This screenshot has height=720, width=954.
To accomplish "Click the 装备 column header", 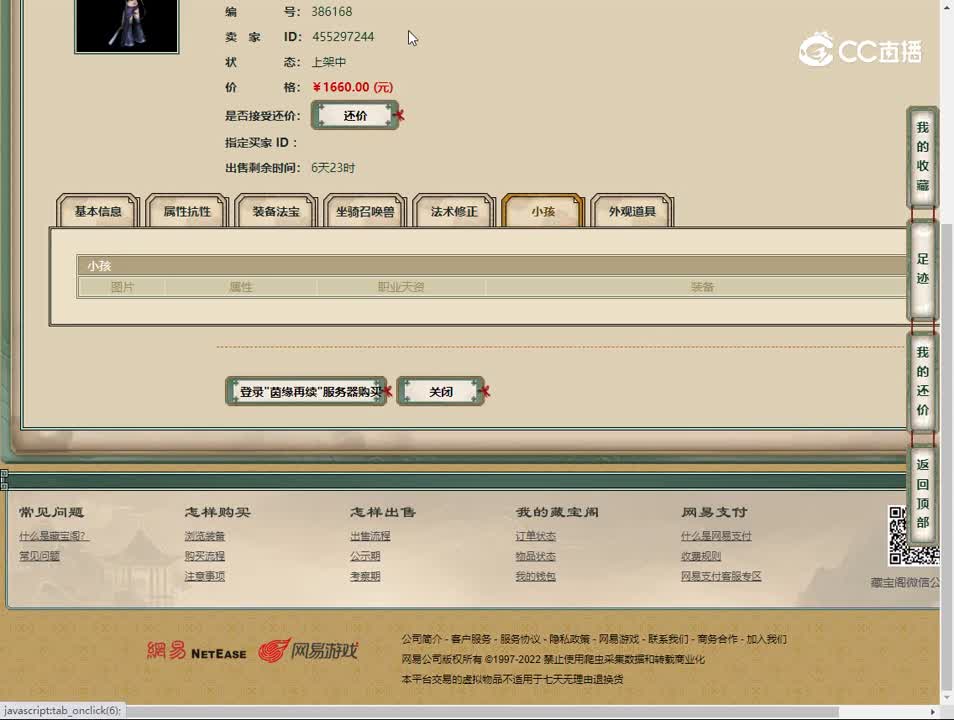I will click(703, 287).
